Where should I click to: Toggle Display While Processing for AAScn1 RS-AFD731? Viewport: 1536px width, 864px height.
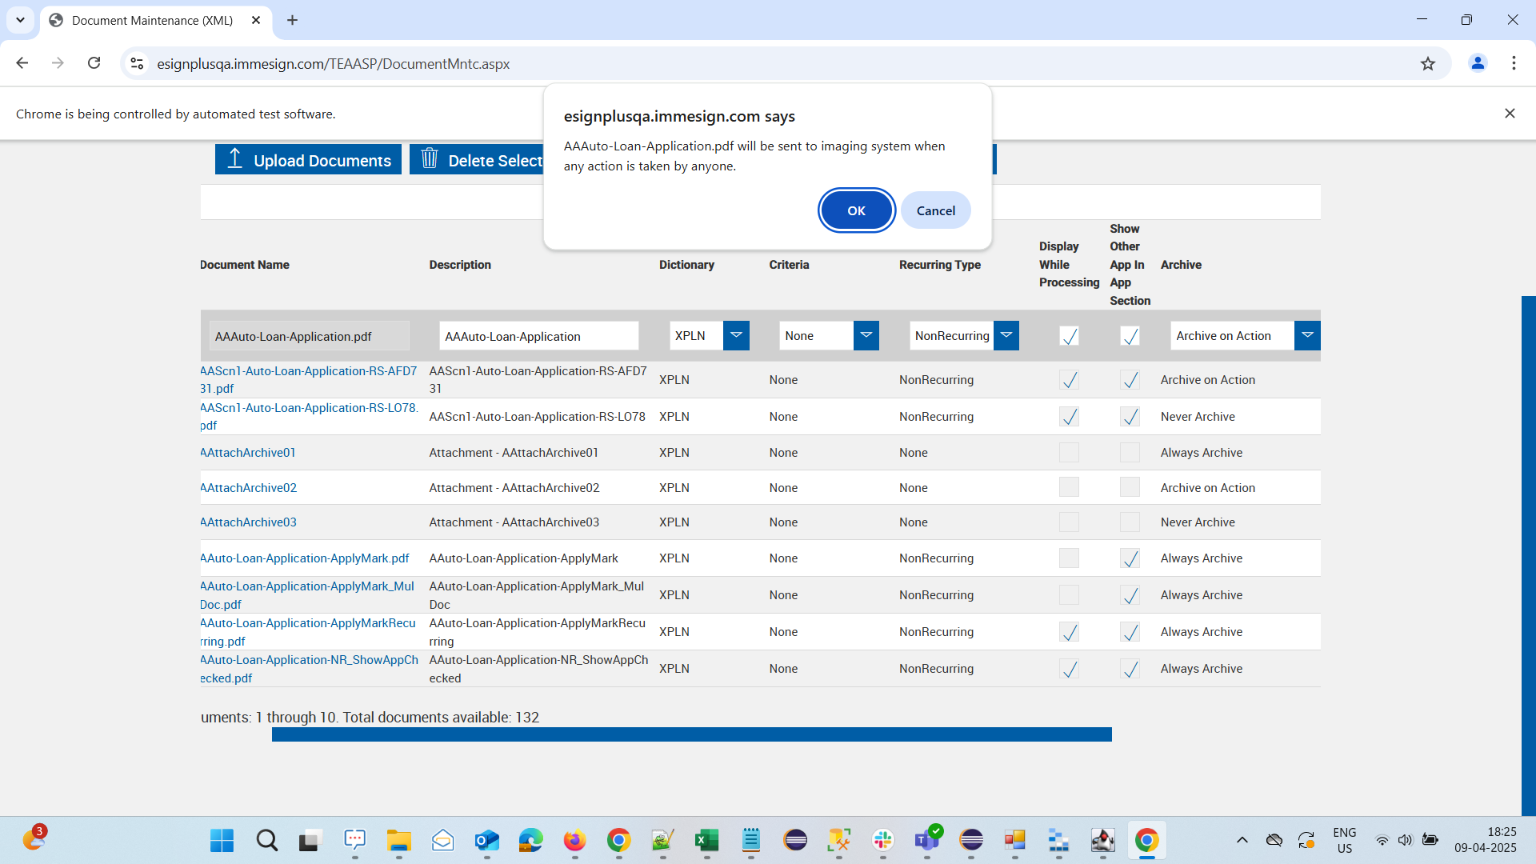click(x=1069, y=380)
